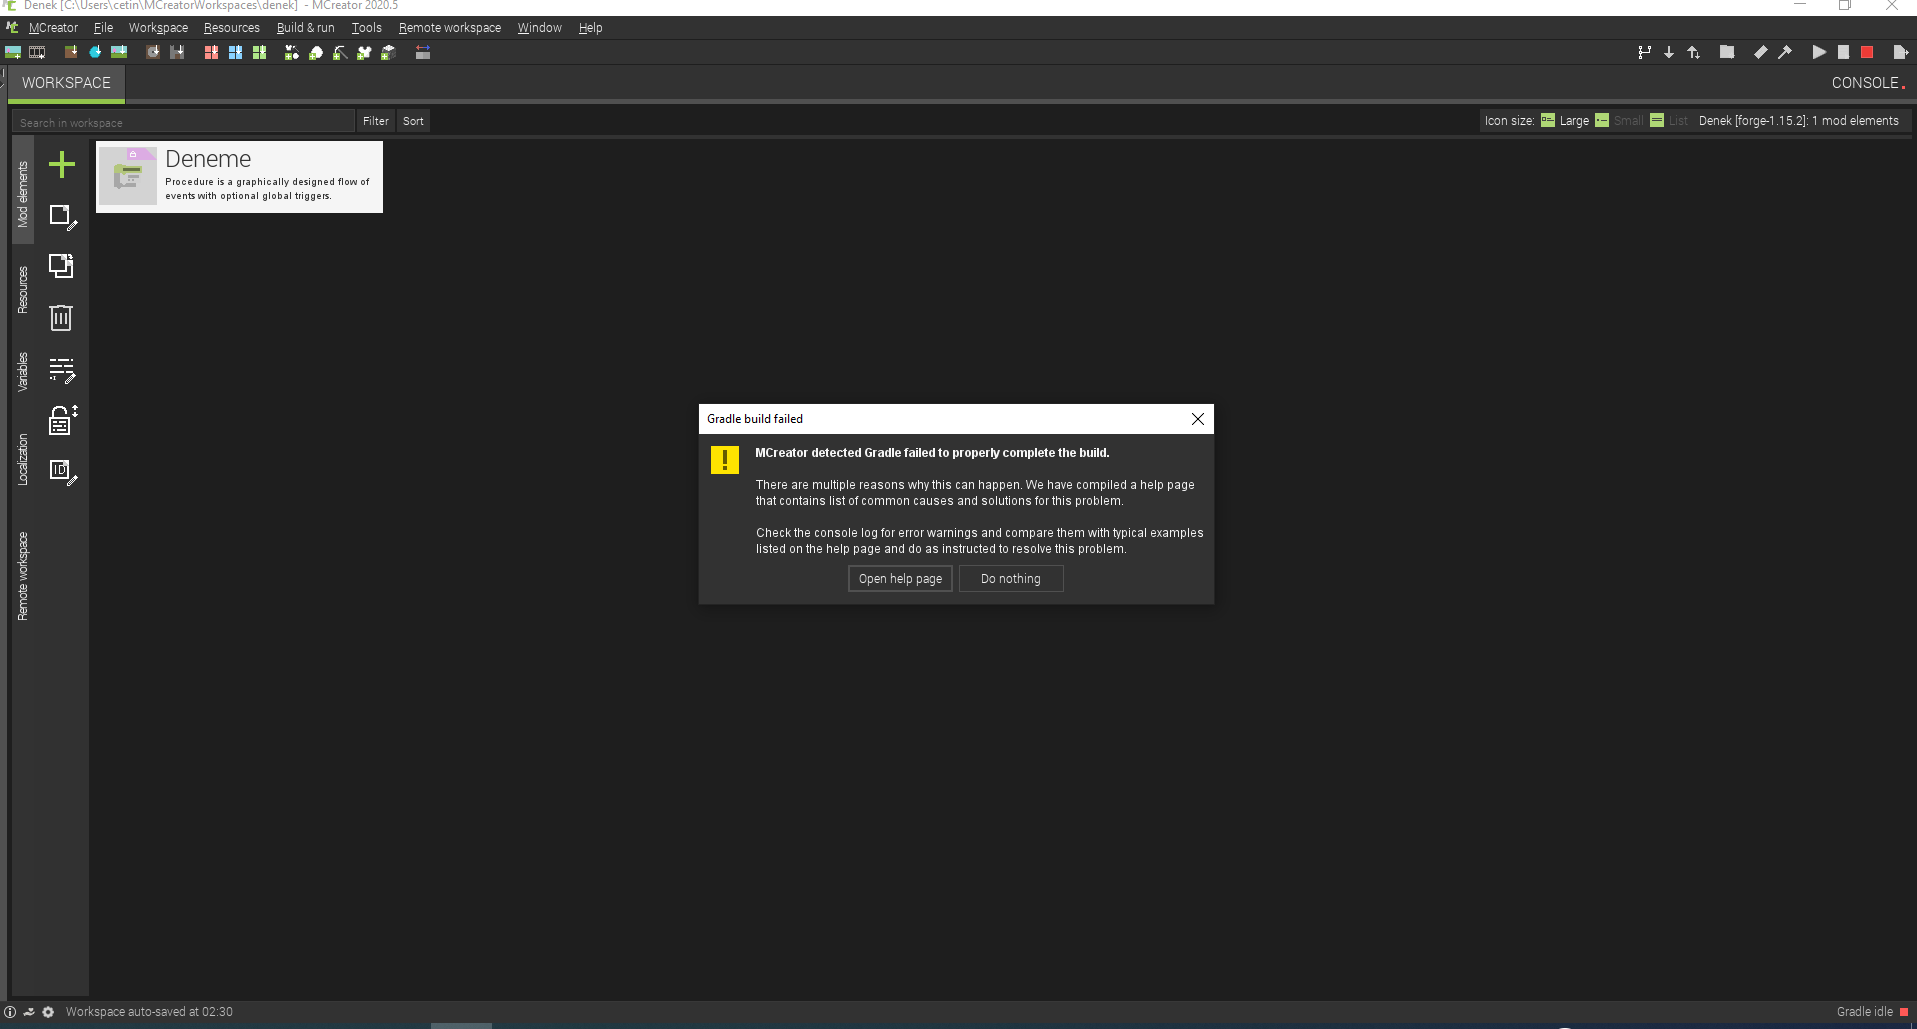Click the export mod file arrow icon

click(1900, 53)
